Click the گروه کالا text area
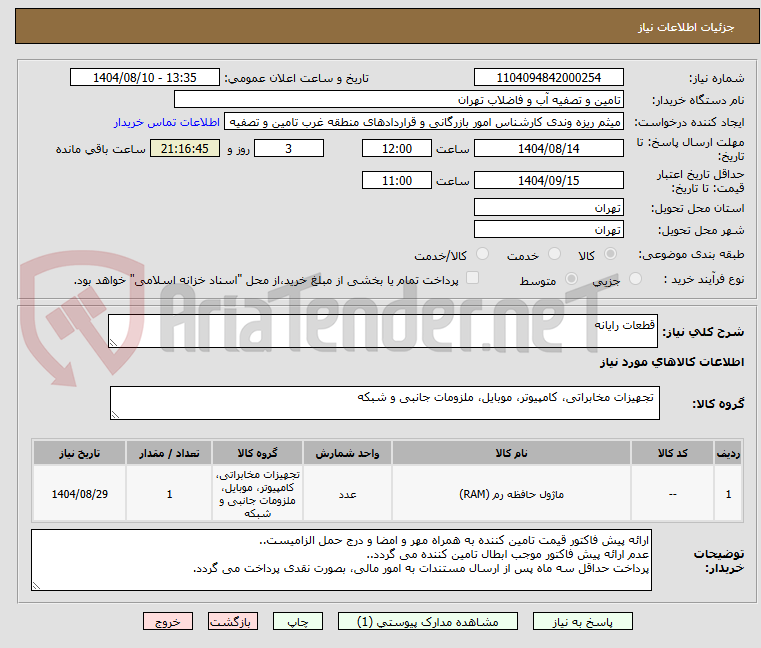The image size is (761, 648). click(x=384, y=403)
